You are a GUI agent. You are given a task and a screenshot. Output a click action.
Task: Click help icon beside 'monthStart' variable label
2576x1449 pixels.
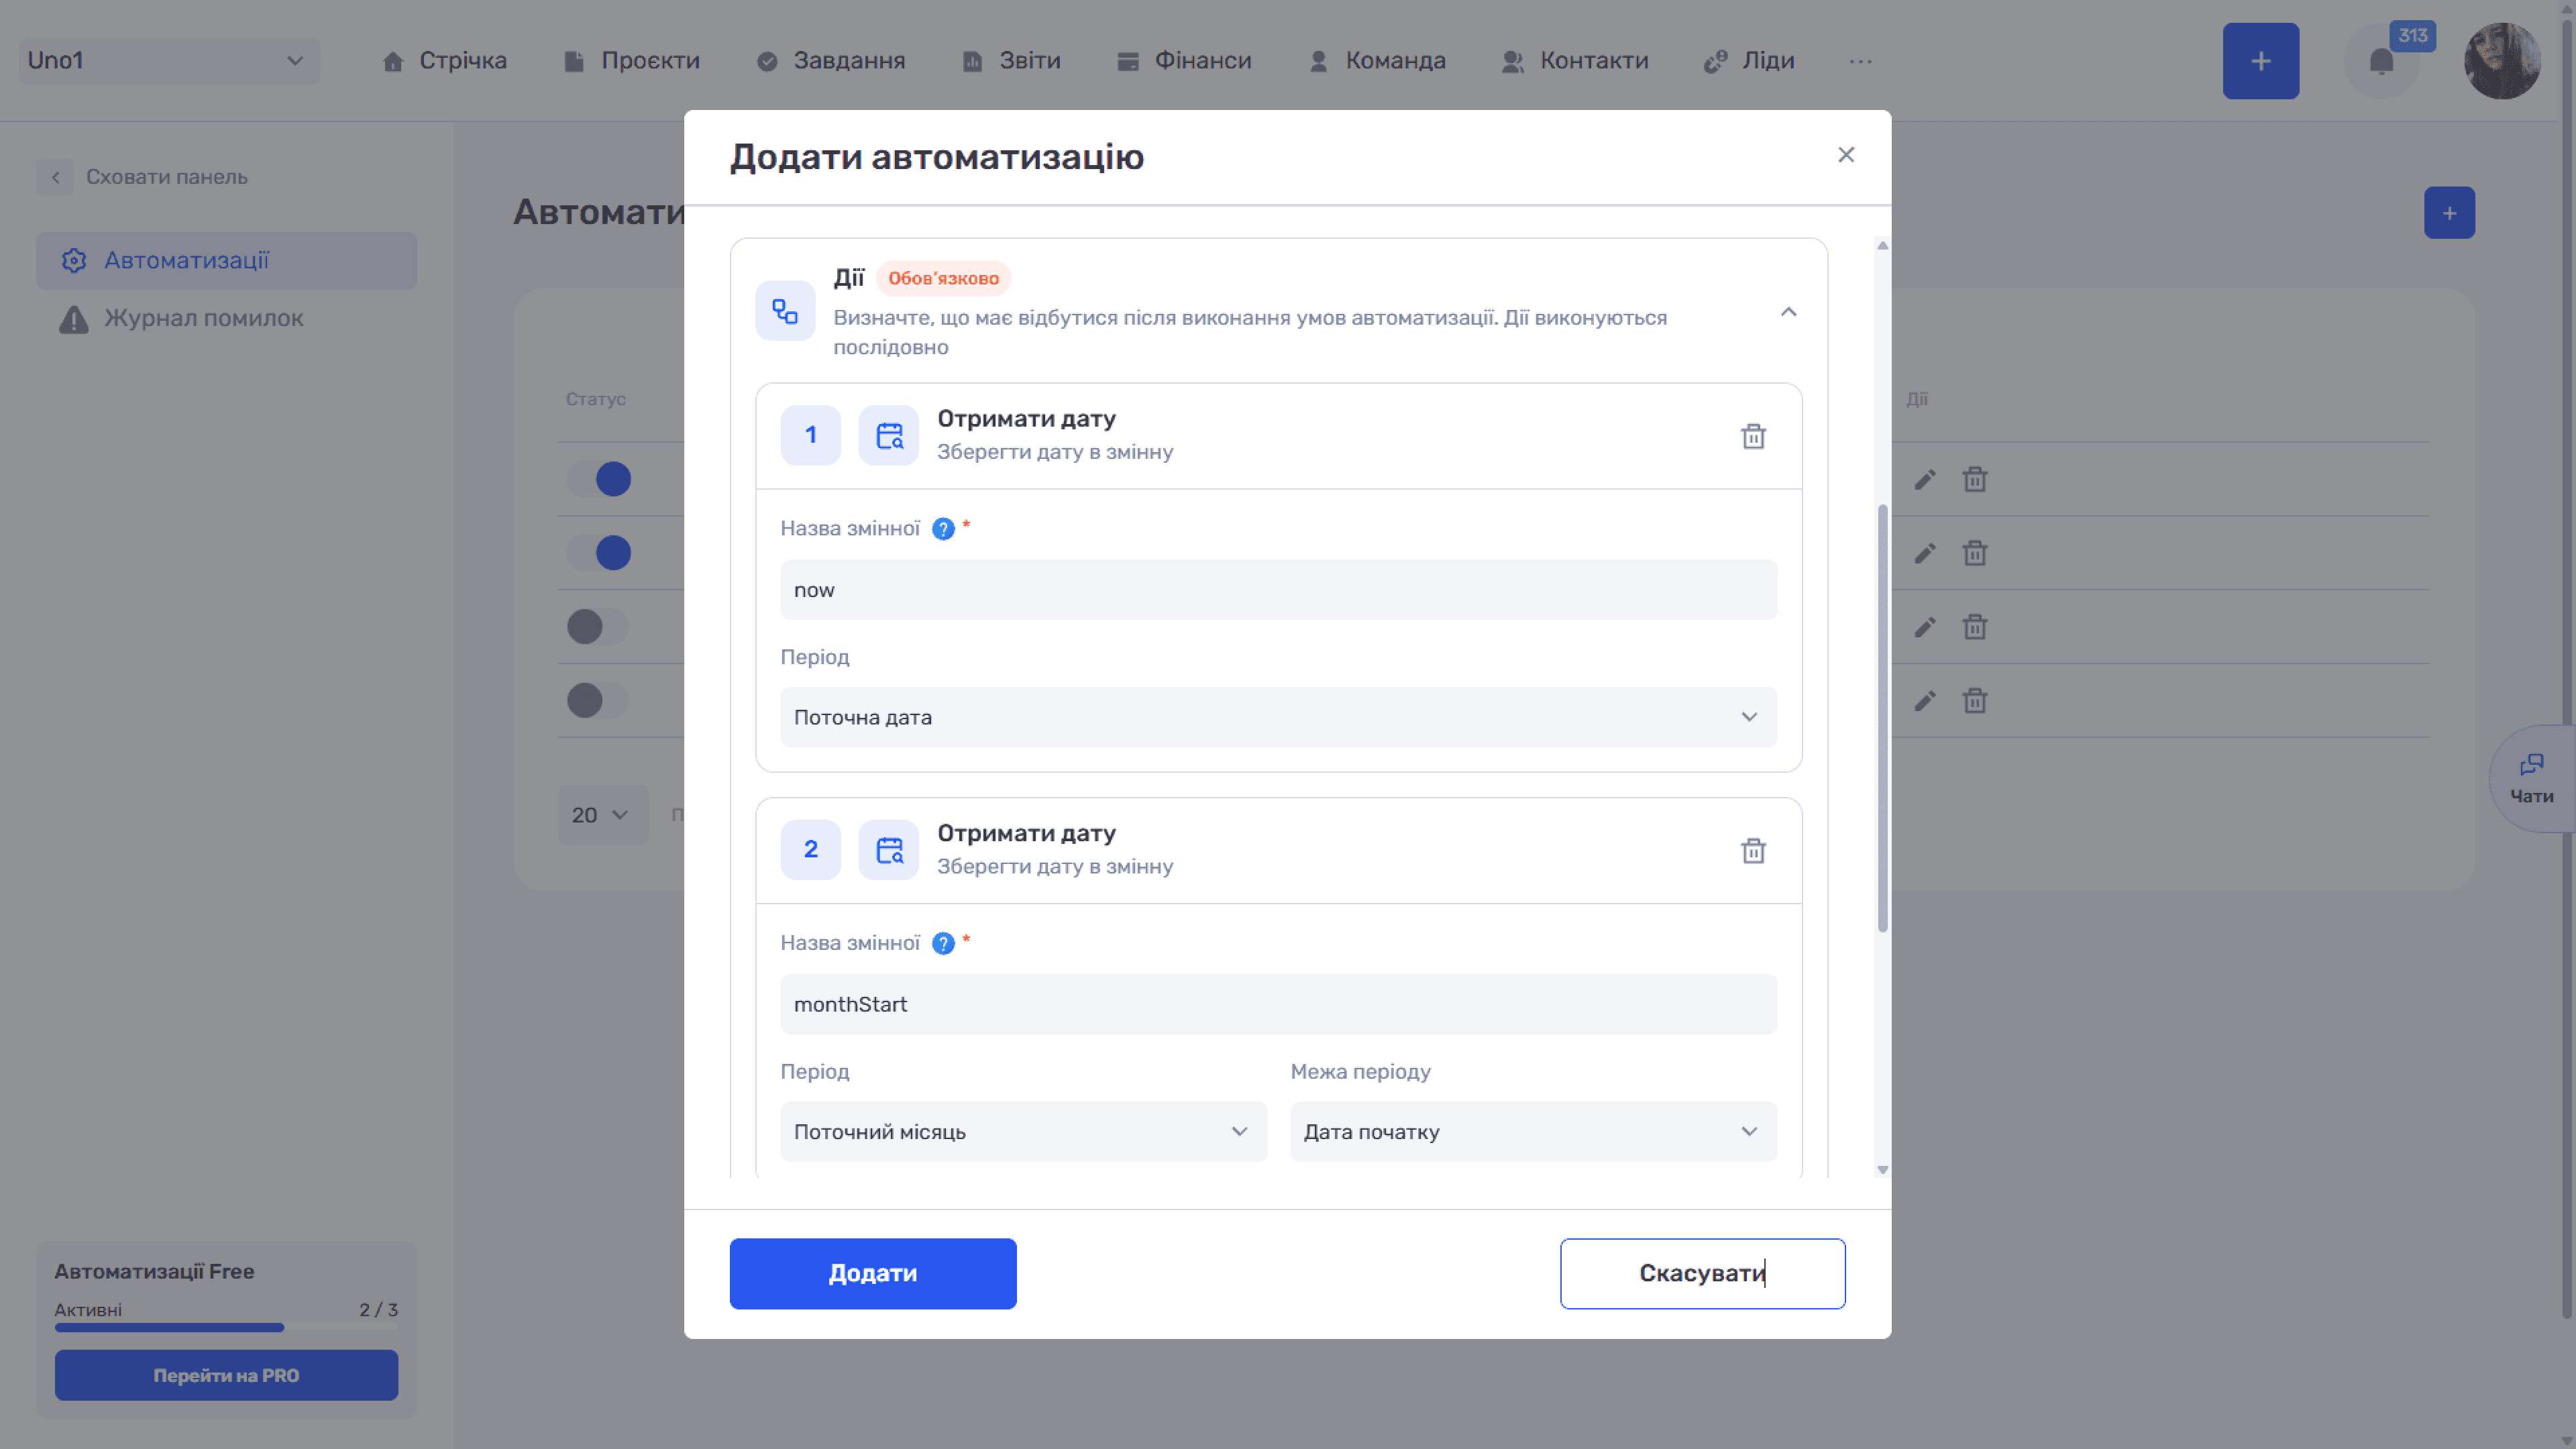[943, 943]
